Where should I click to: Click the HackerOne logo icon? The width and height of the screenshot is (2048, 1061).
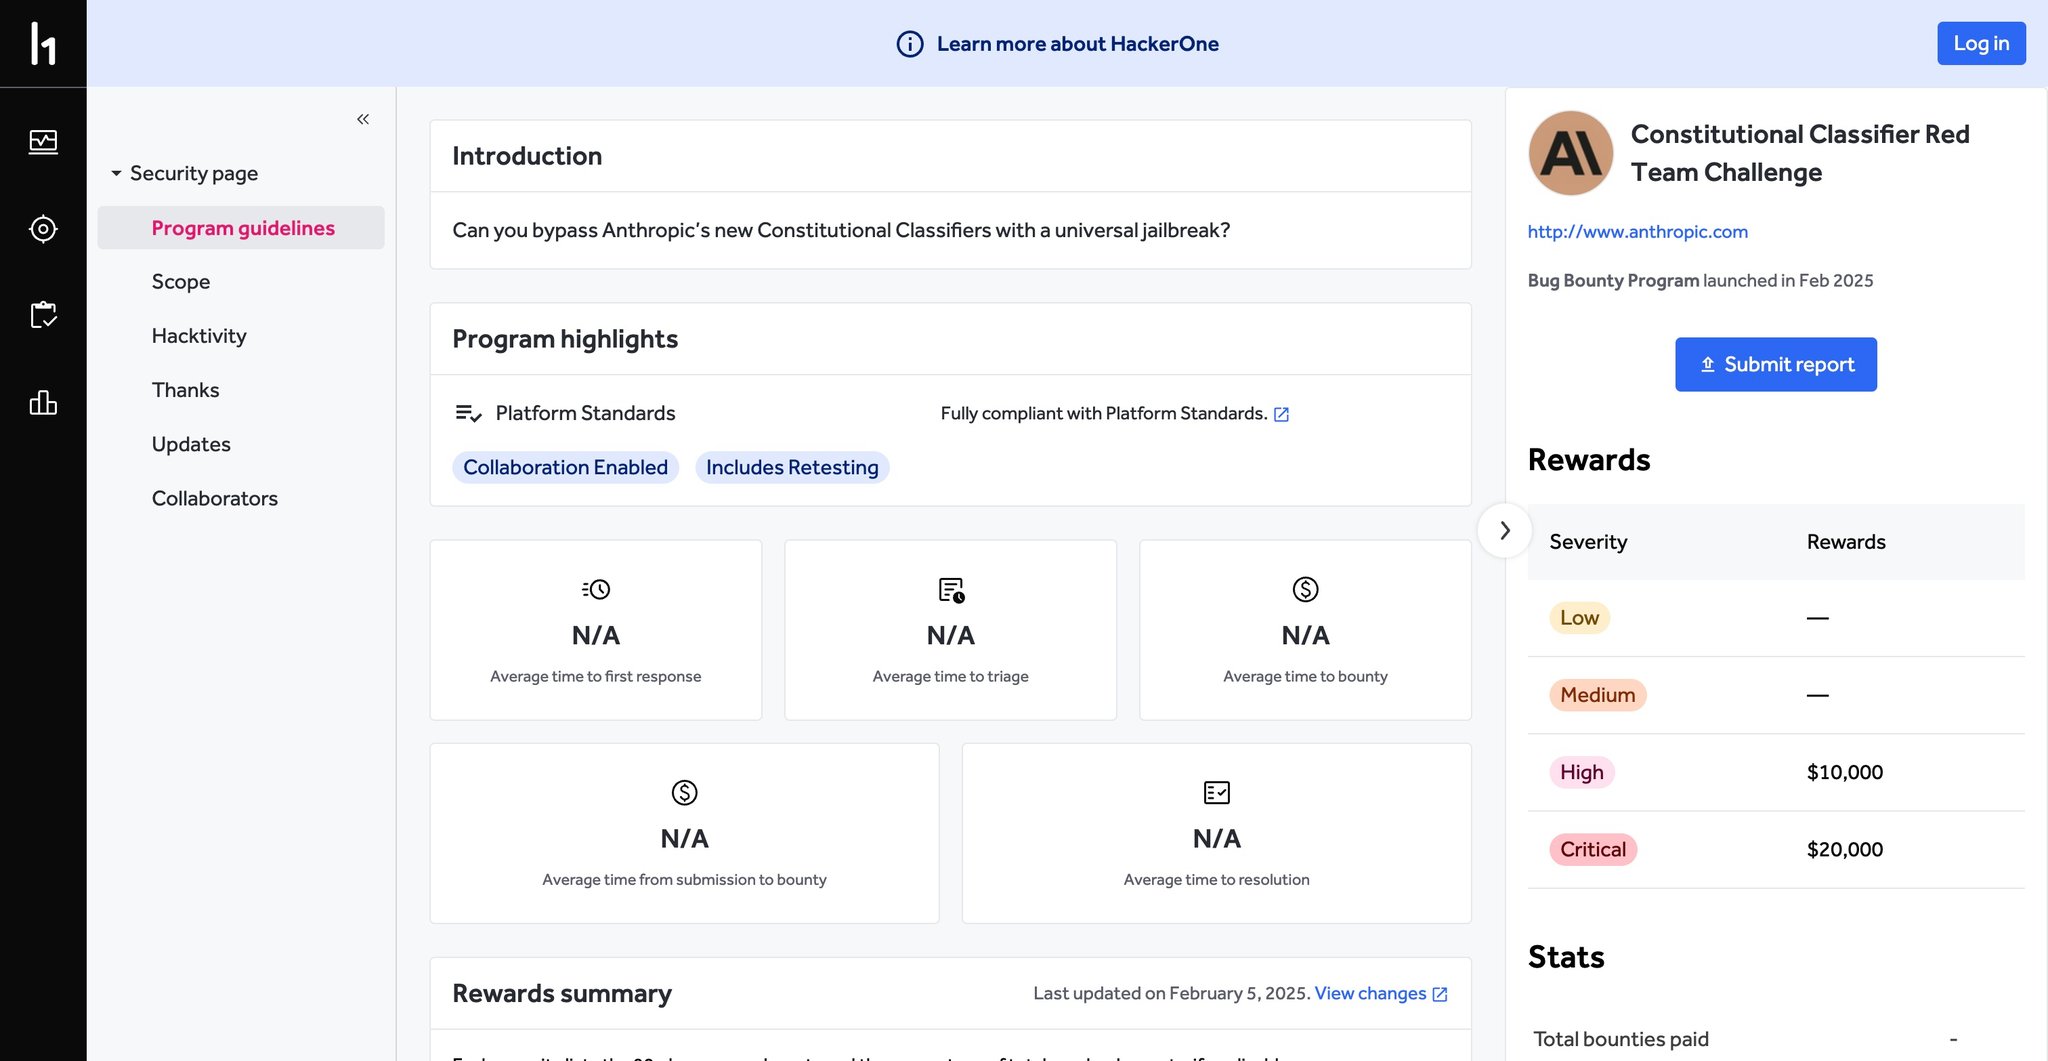[x=43, y=43]
